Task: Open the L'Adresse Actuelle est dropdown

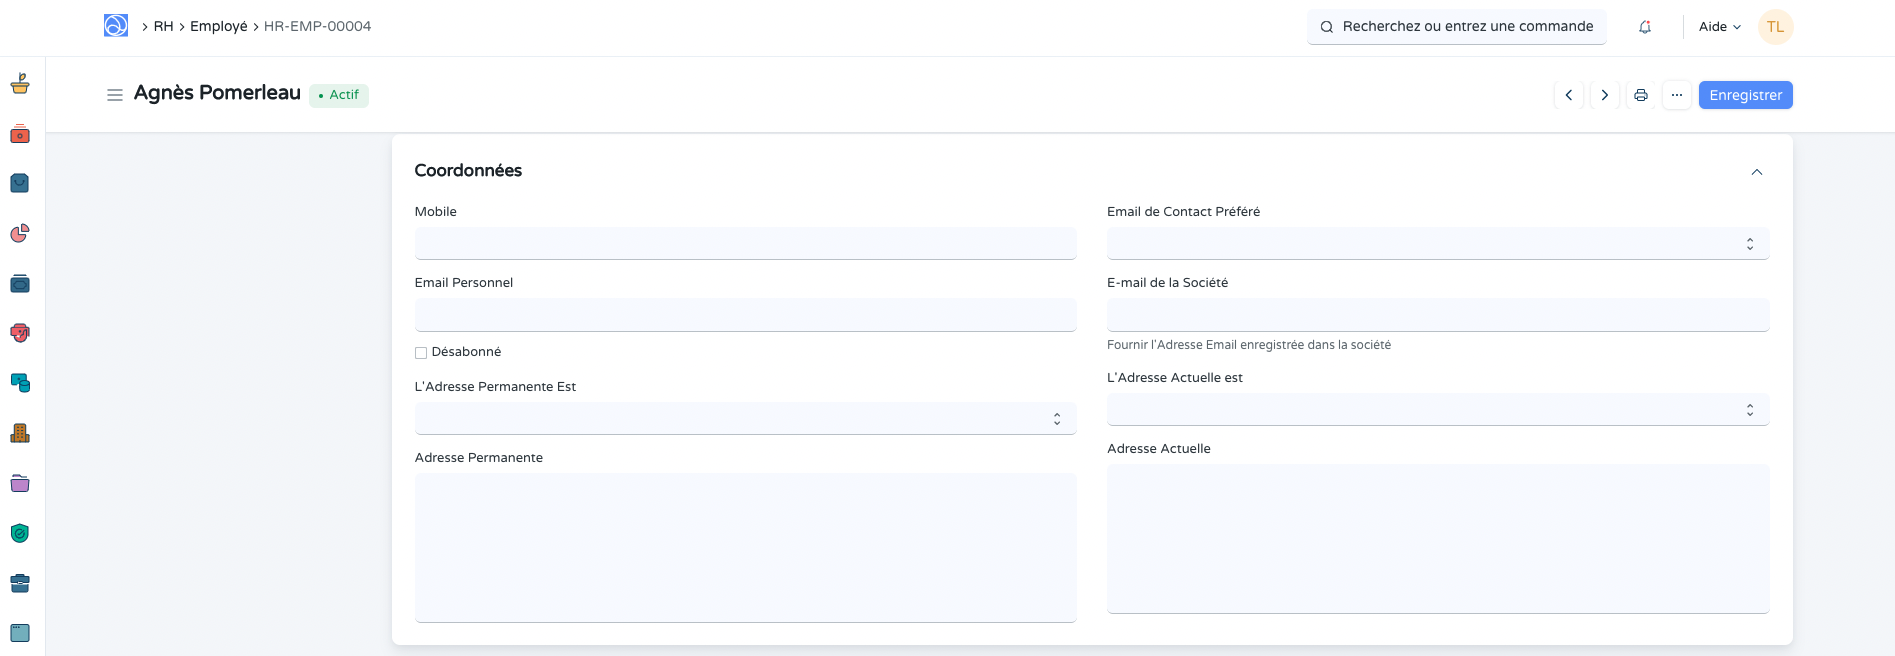Action: pos(1437,410)
